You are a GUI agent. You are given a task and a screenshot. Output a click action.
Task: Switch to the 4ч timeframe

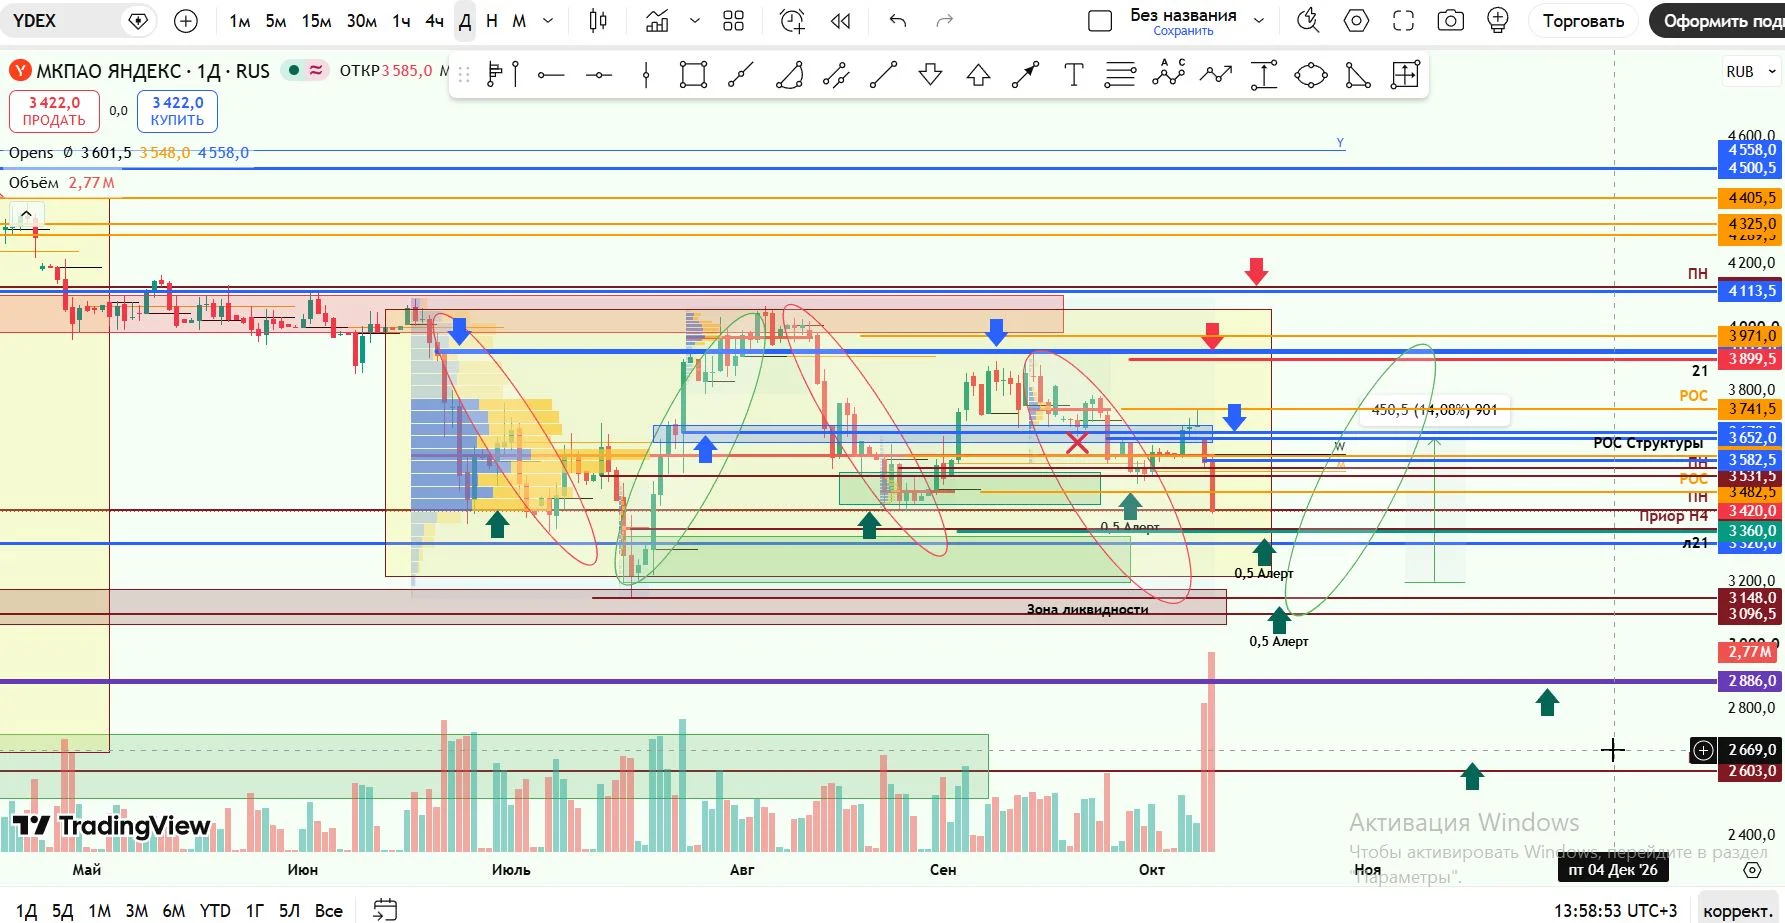click(x=434, y=21)
